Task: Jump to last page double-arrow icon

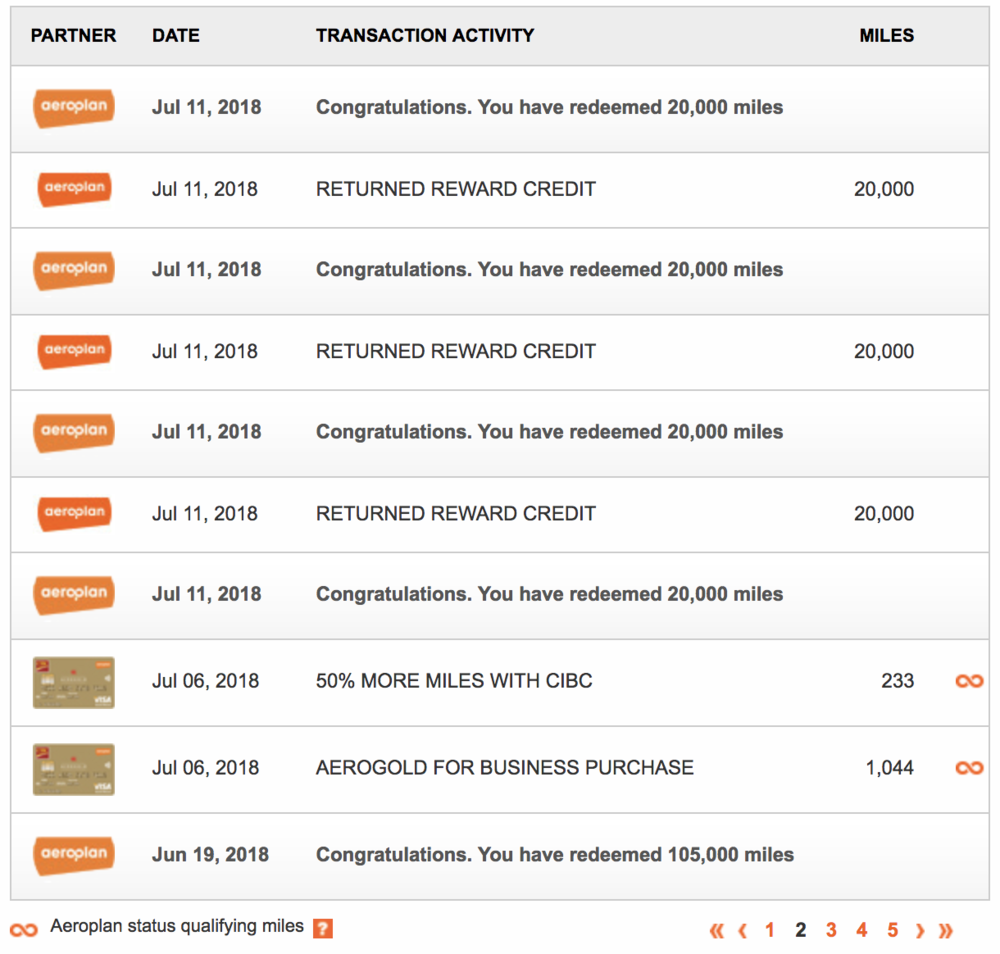Action: pyautogui.click(x=946, y=931)
